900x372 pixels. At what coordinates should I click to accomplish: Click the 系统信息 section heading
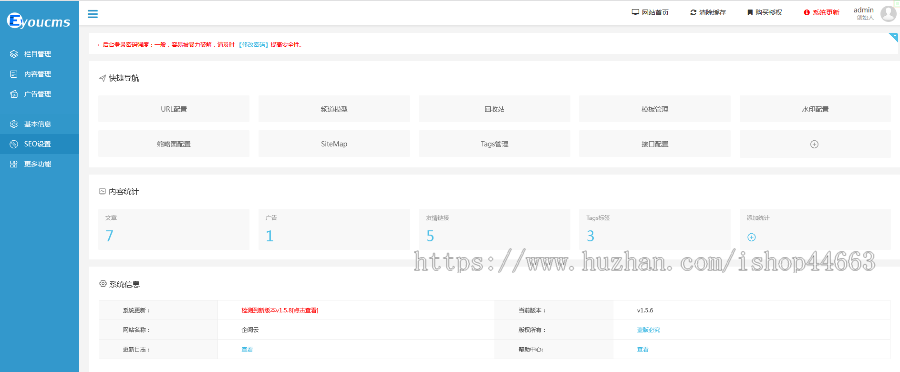(125, 284)
